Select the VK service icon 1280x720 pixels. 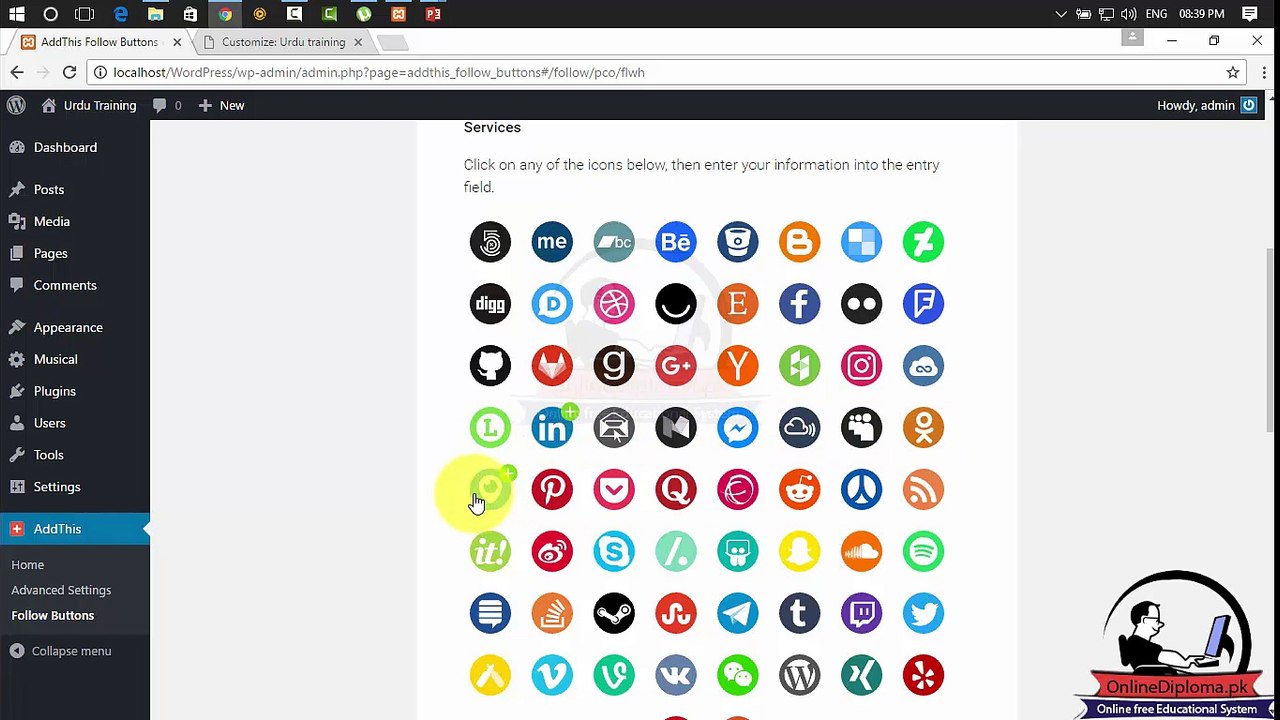676,676
